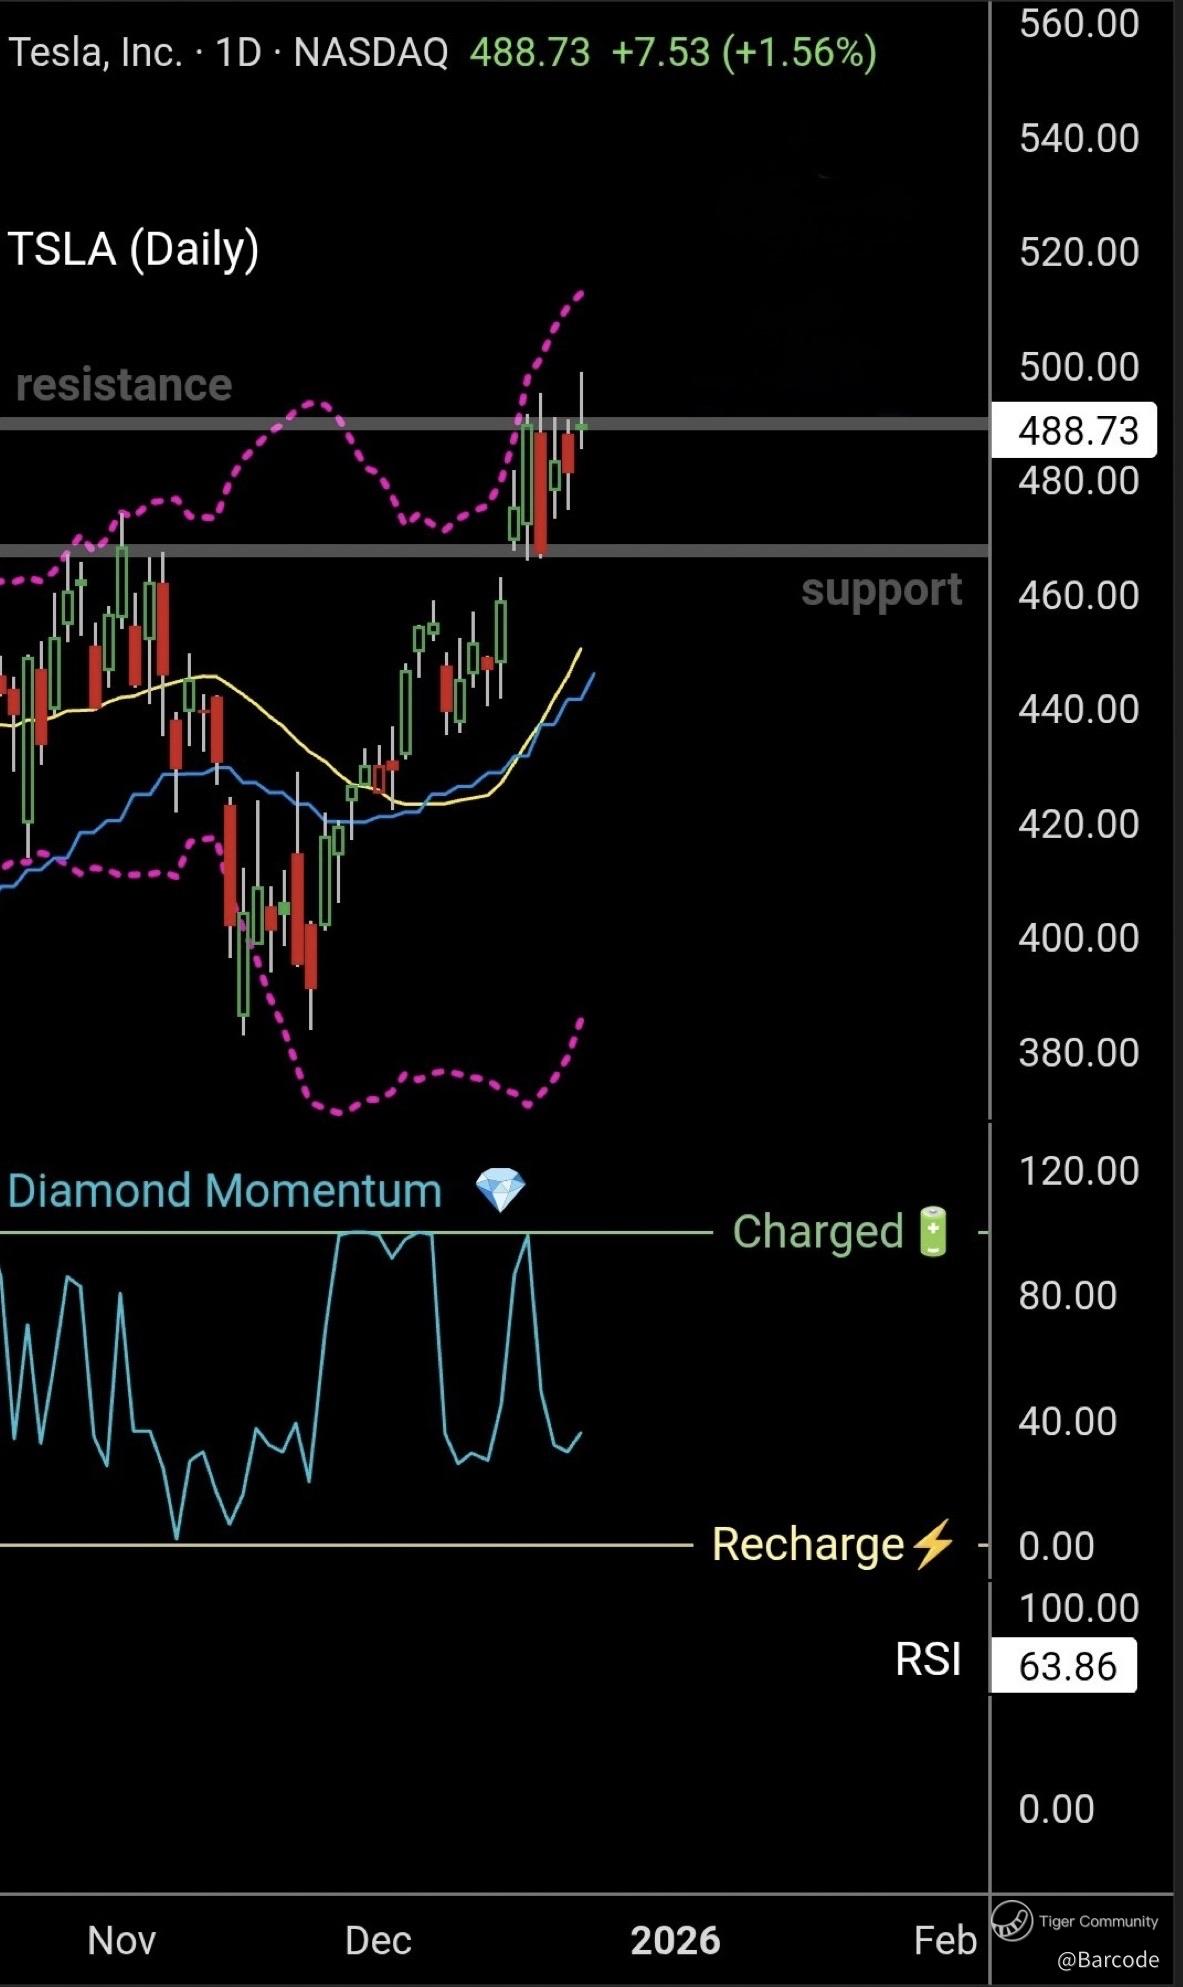
Task: Click the support label
Action: pyautogui.click(x=882, y=590)
